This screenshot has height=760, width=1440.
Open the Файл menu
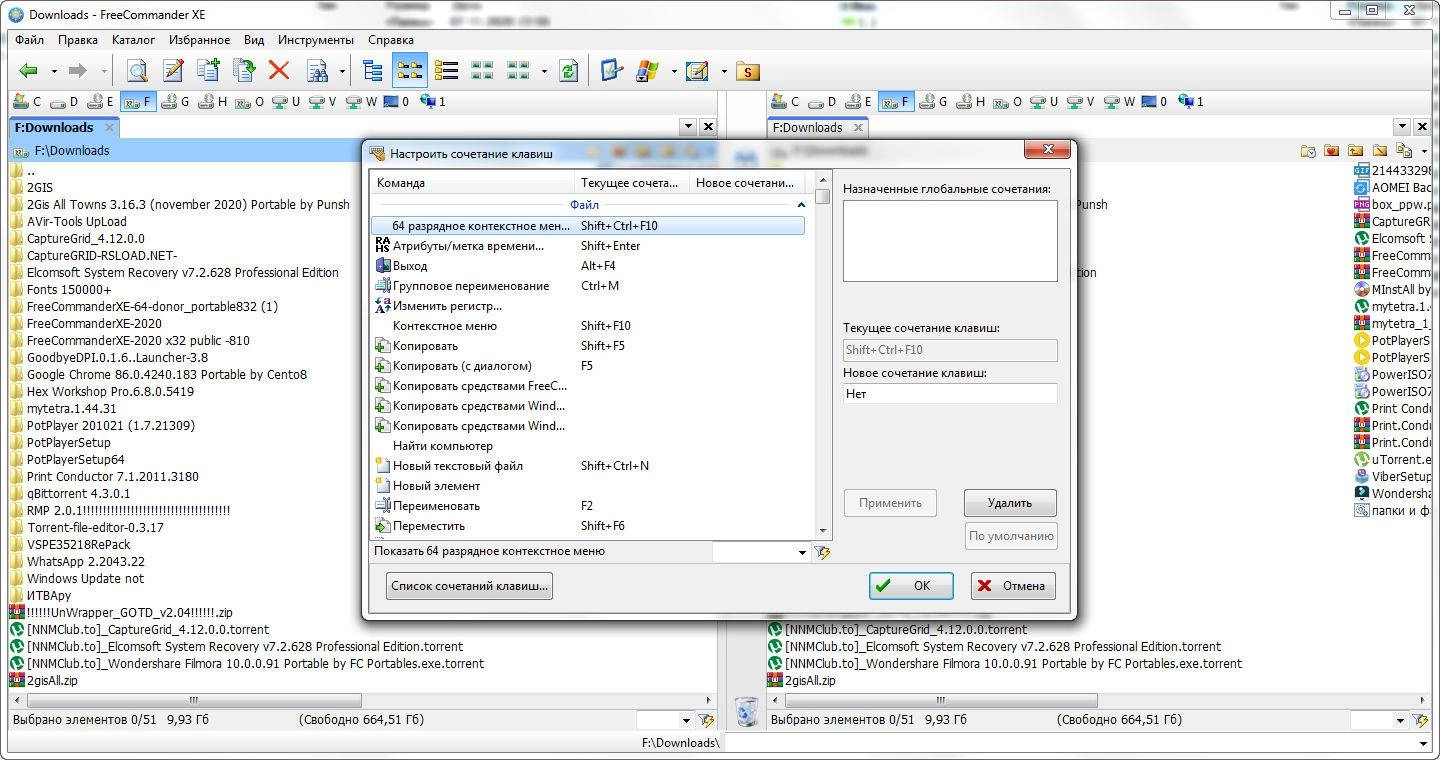29,40
